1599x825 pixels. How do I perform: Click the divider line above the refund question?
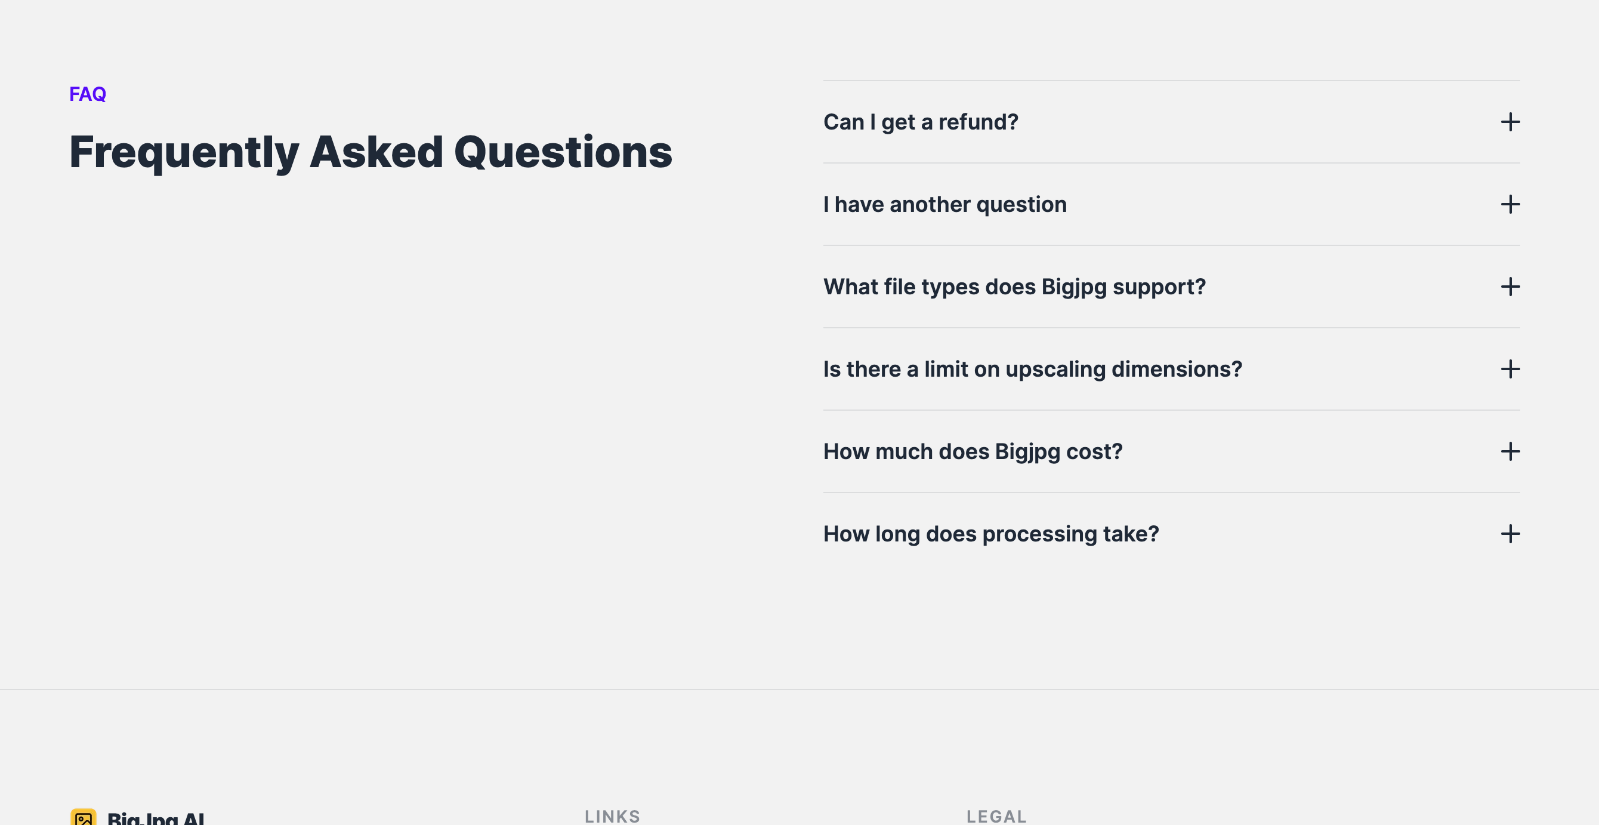pos(1171,81)
